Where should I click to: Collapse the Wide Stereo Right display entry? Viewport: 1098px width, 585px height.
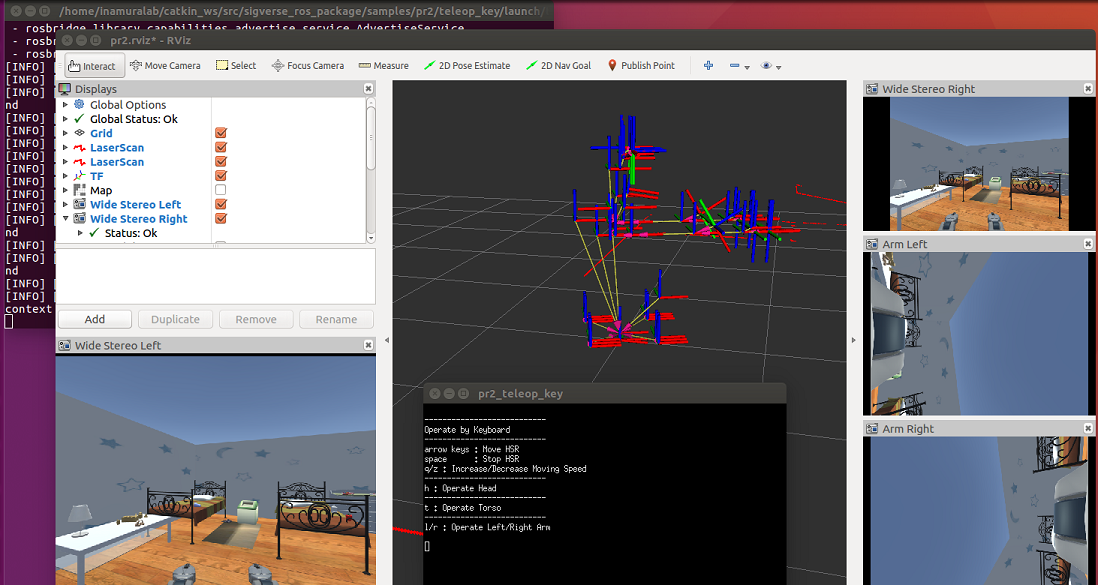click(66, 219)
